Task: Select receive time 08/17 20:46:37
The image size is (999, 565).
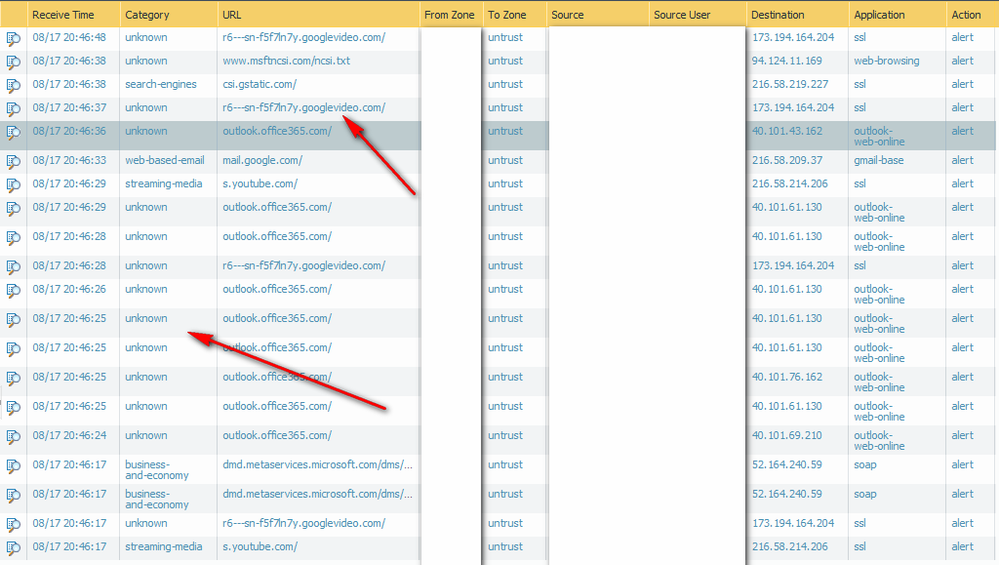Action: 69,107
